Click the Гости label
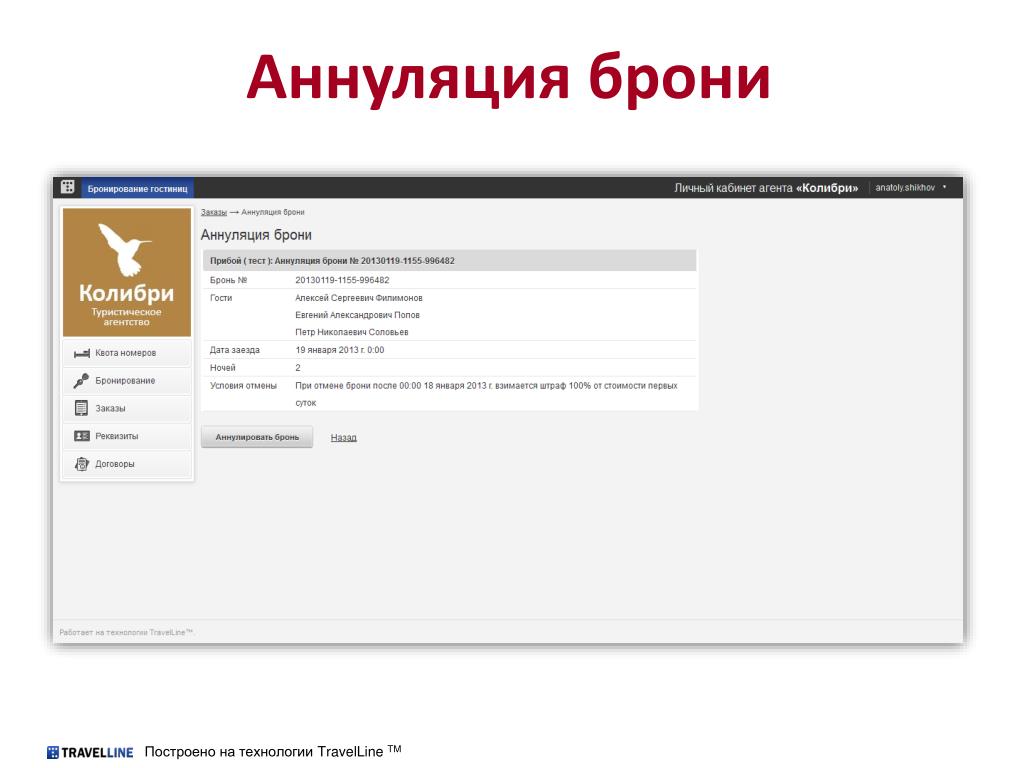1024x768 pixels. pyautogui.click(x=221, y=298)
